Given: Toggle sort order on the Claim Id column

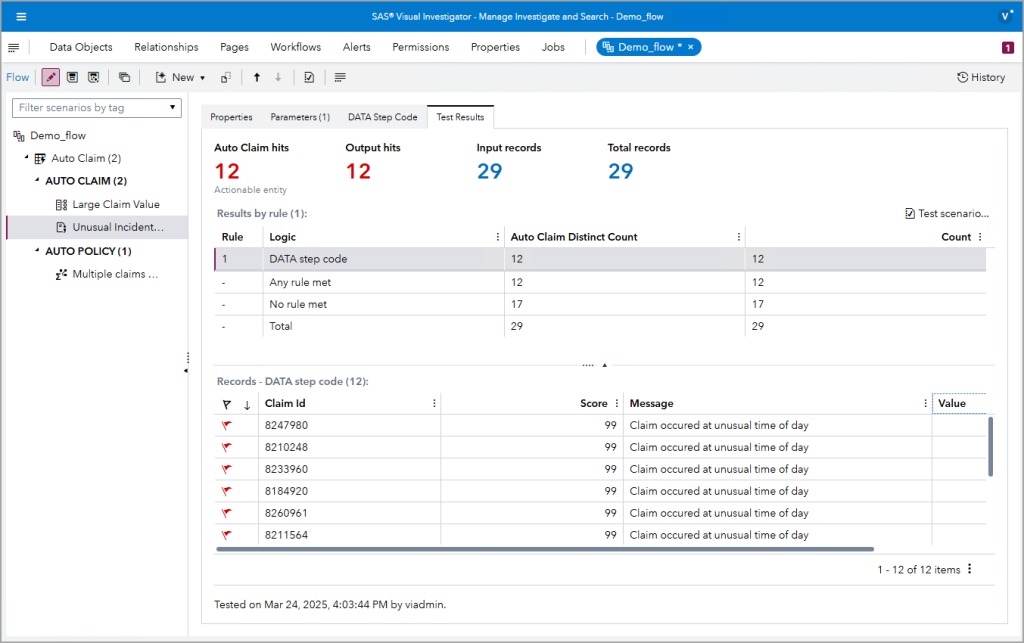Looking at the screenshot, I should tap(245, 403).
